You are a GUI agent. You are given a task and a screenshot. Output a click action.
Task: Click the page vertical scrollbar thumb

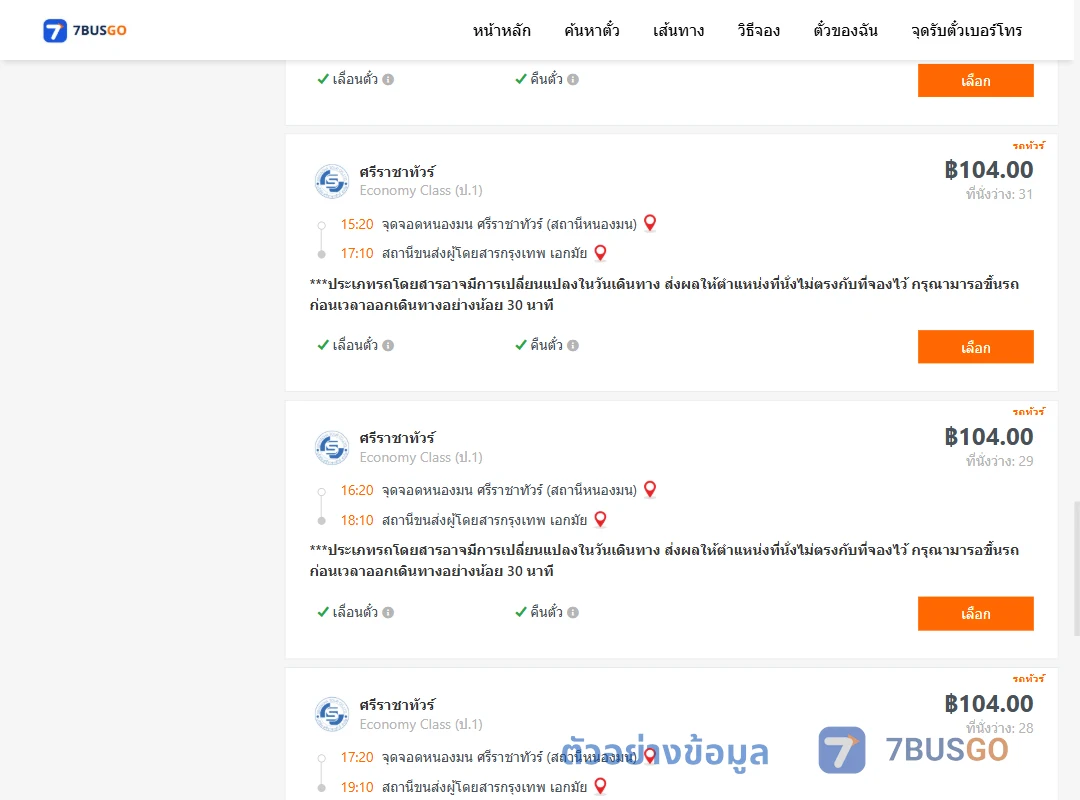[1077, 568]
